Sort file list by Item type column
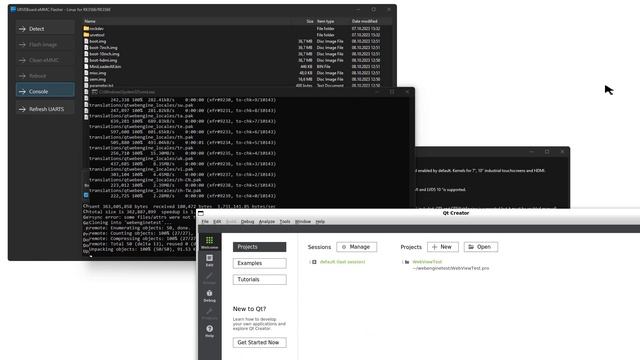640x360 pixels. point(325,21)
